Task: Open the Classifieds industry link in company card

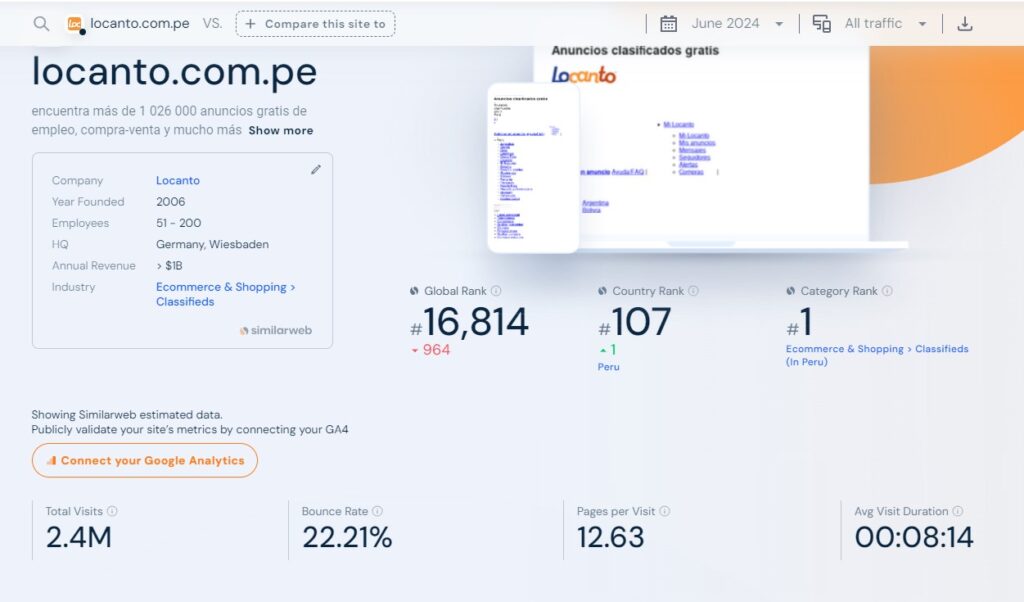Action: (x=185, y=302)
